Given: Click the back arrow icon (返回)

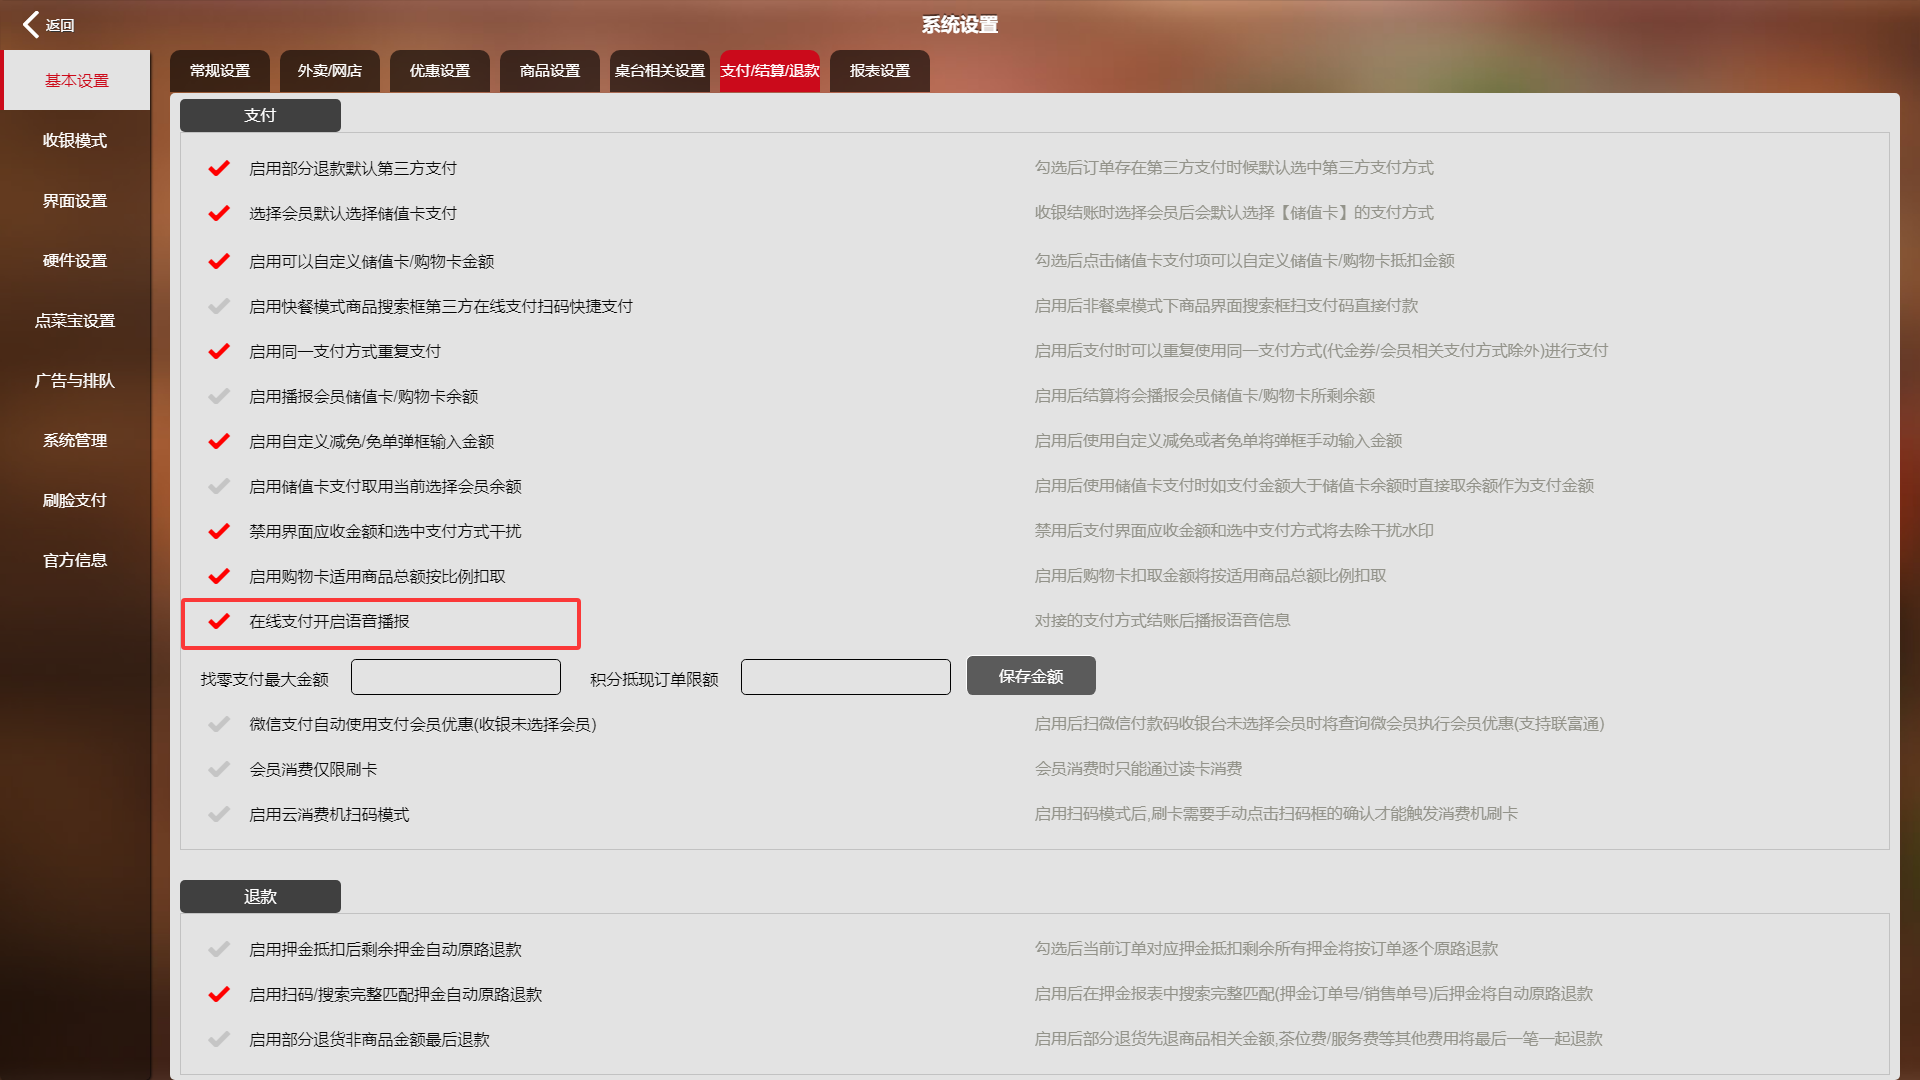Looking at the screenshot, I should [x=31, y=24].
